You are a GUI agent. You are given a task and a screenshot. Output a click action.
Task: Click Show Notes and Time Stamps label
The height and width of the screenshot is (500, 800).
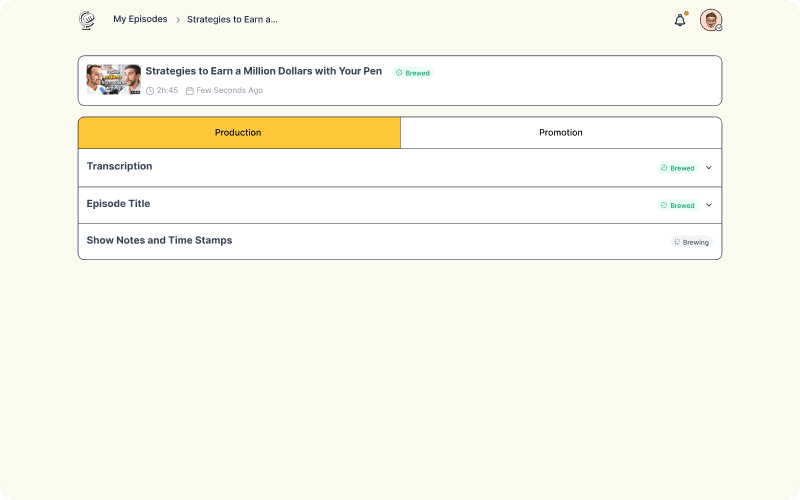coord(159,240)
